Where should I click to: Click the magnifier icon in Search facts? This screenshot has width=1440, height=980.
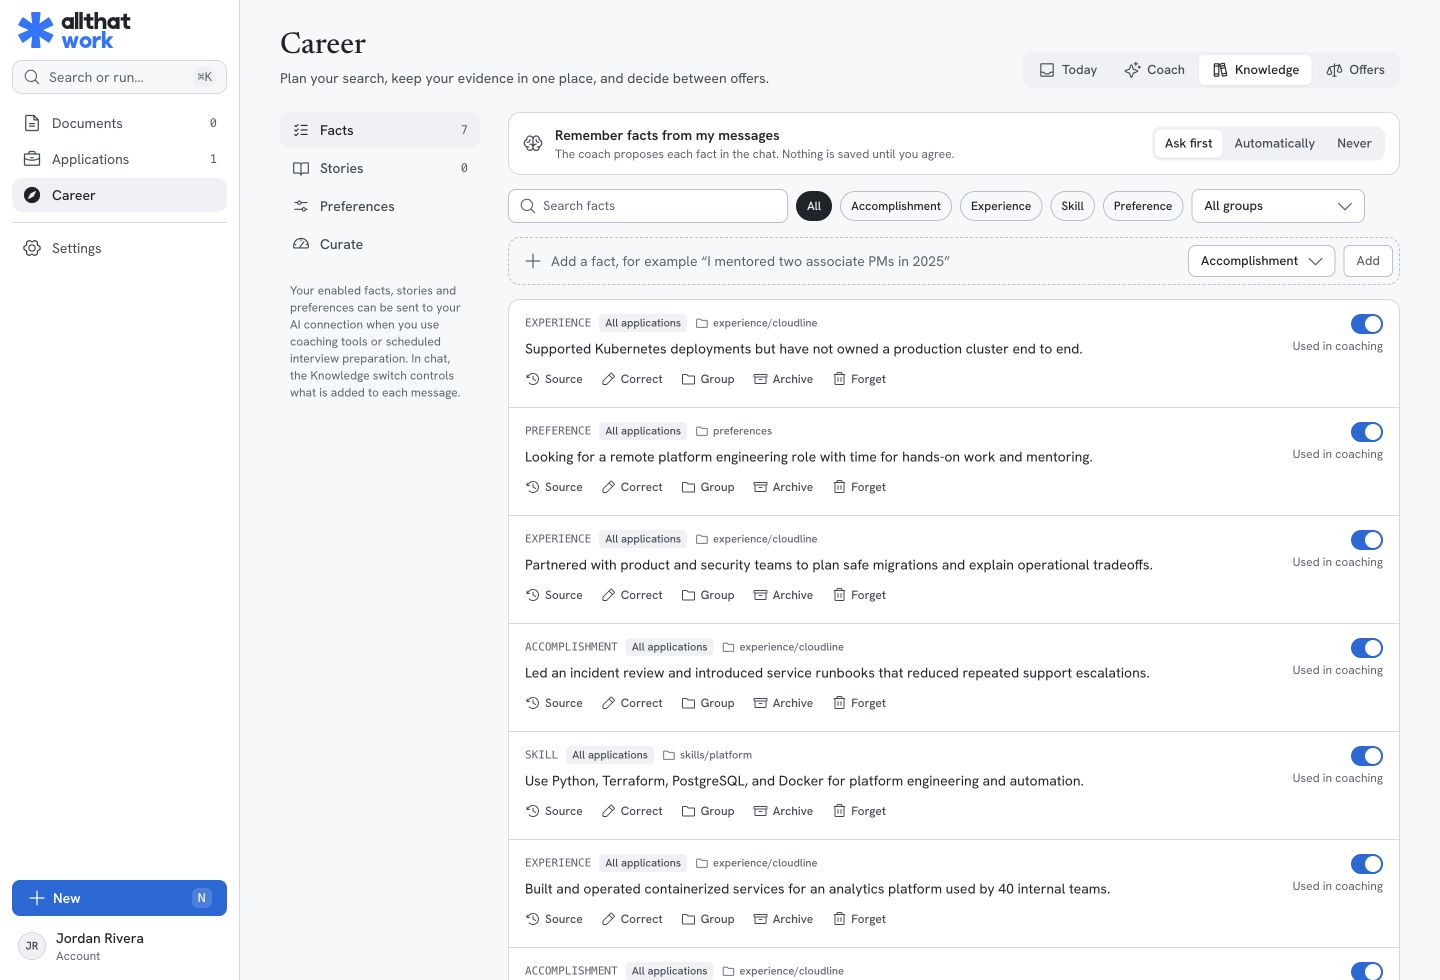tap(528, 206)
